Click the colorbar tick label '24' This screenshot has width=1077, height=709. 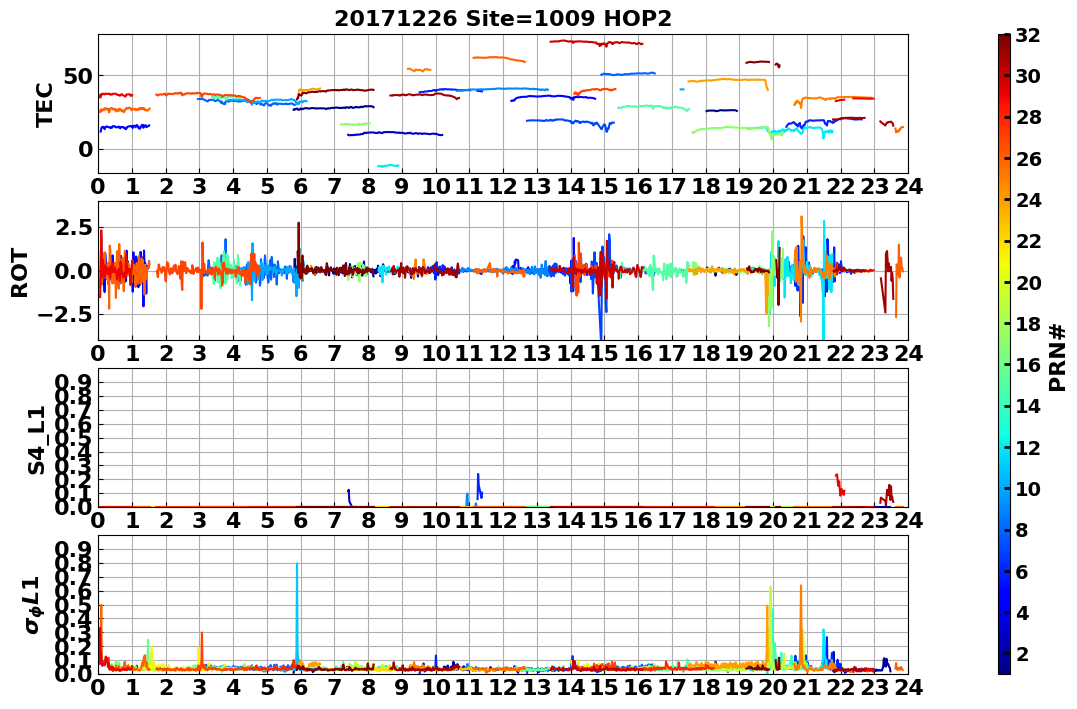(x=1028, y=200)
